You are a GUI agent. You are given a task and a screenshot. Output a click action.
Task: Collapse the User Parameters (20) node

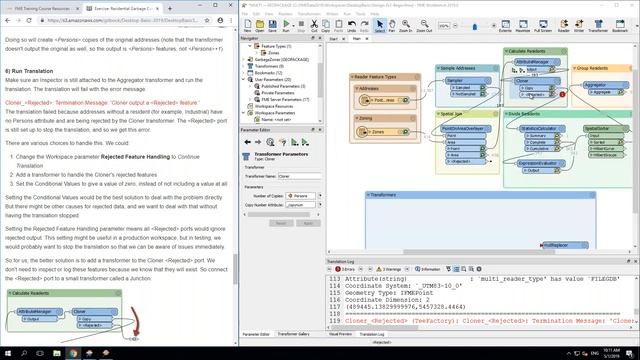tap(244, 80)
